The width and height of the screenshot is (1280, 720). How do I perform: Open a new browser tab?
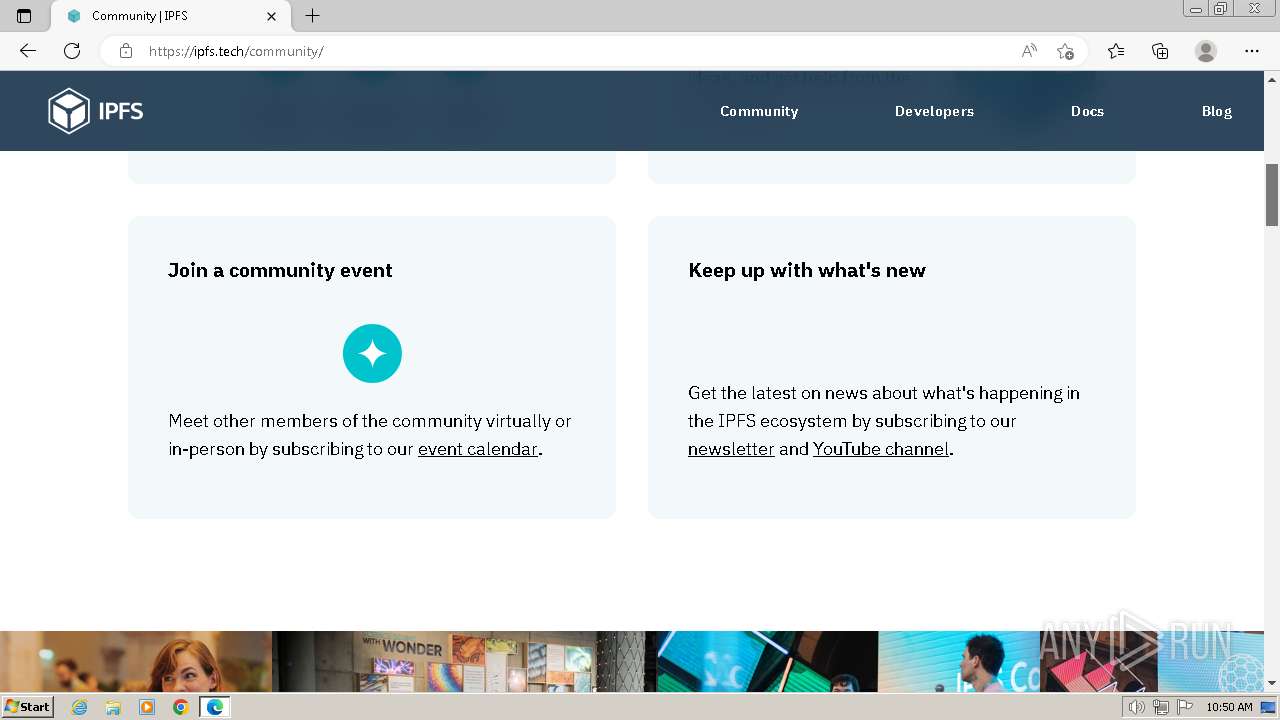point(313,16)
